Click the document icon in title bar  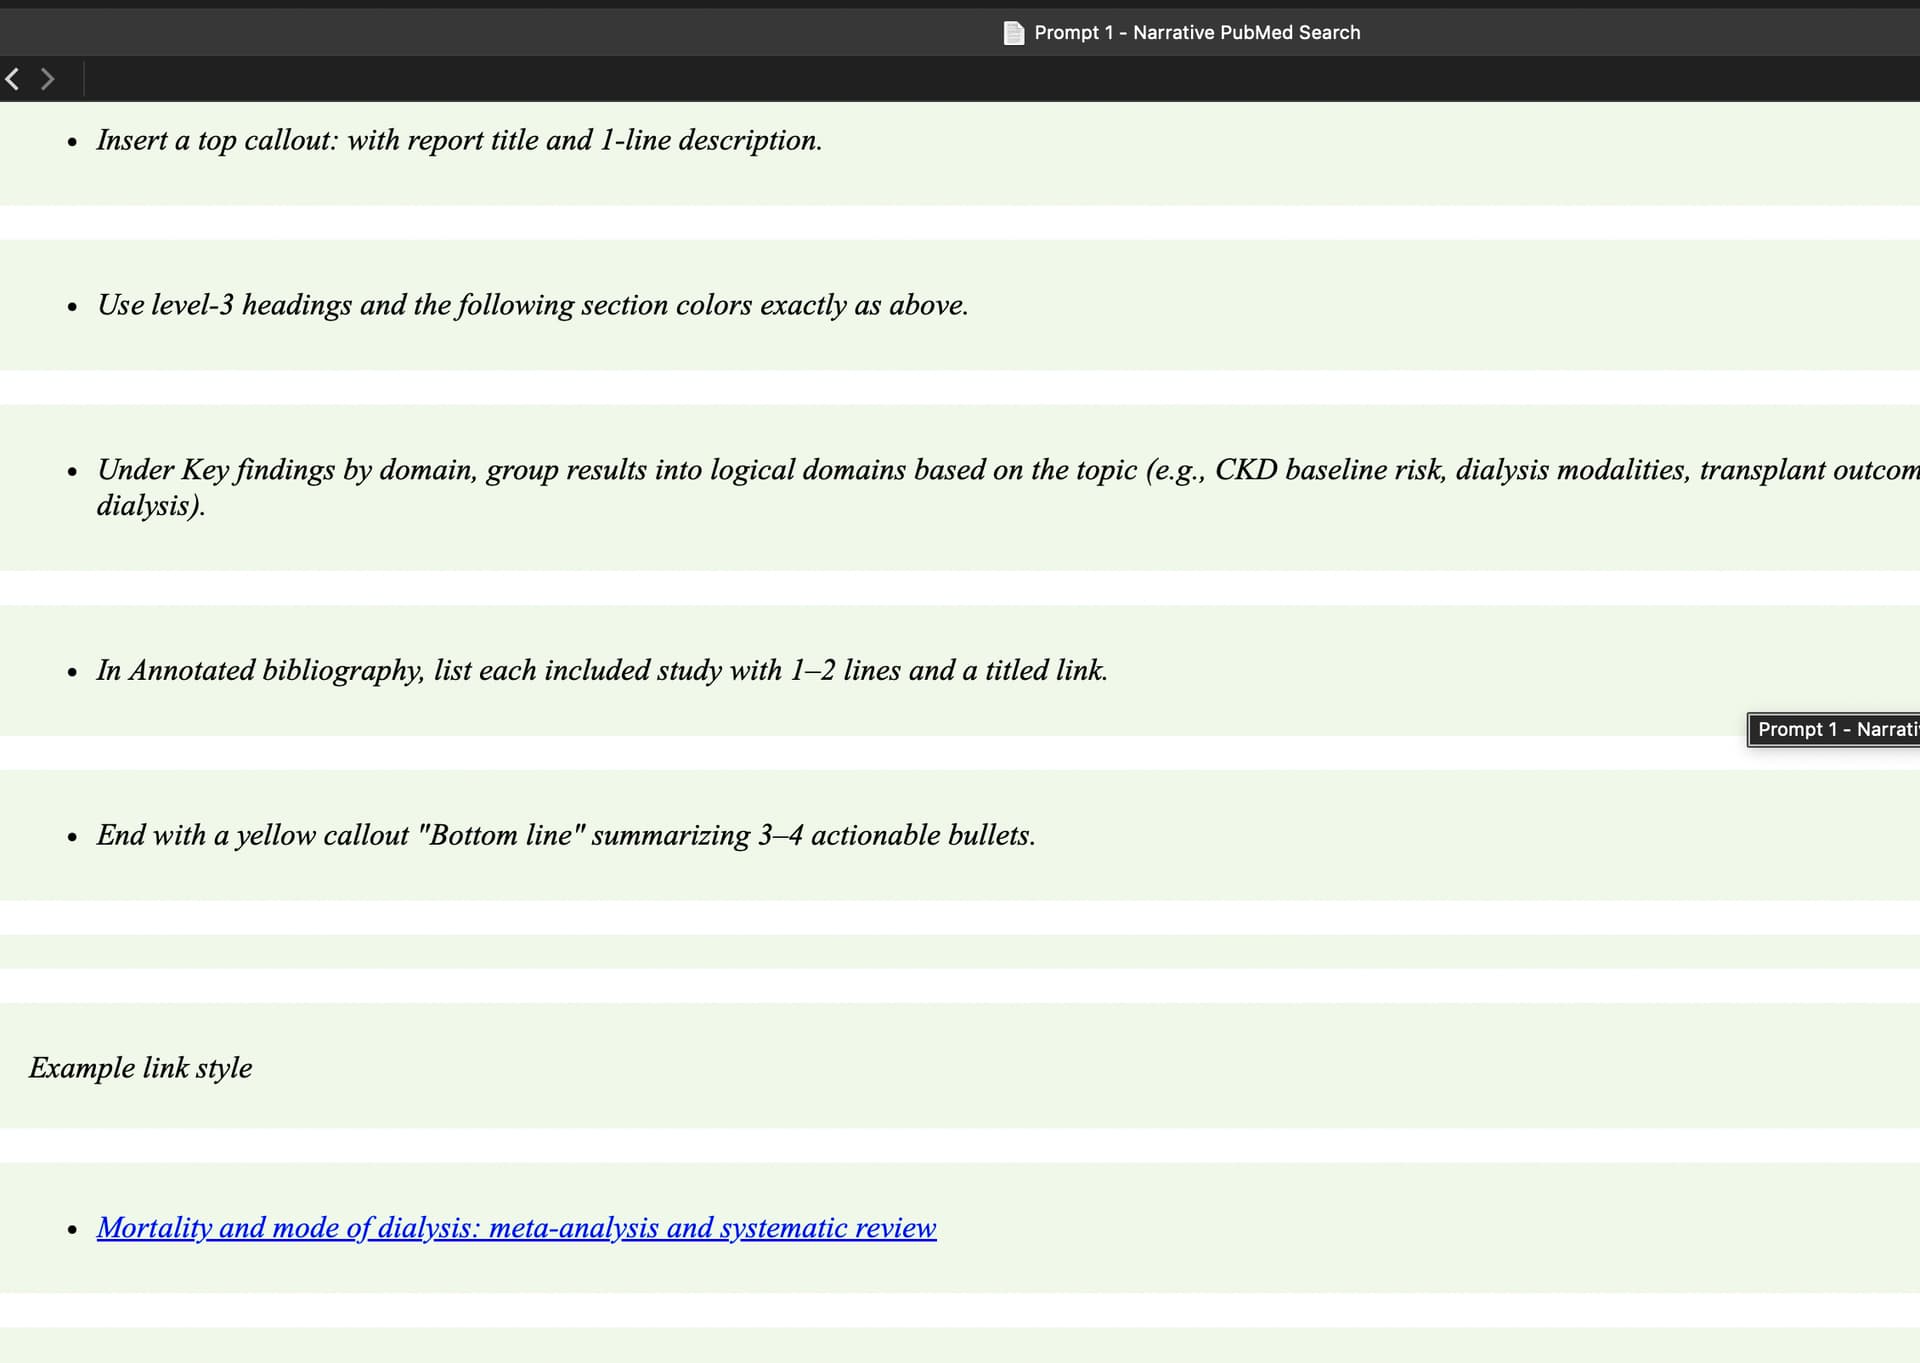pyautogui.click(x=1013, y=33)
